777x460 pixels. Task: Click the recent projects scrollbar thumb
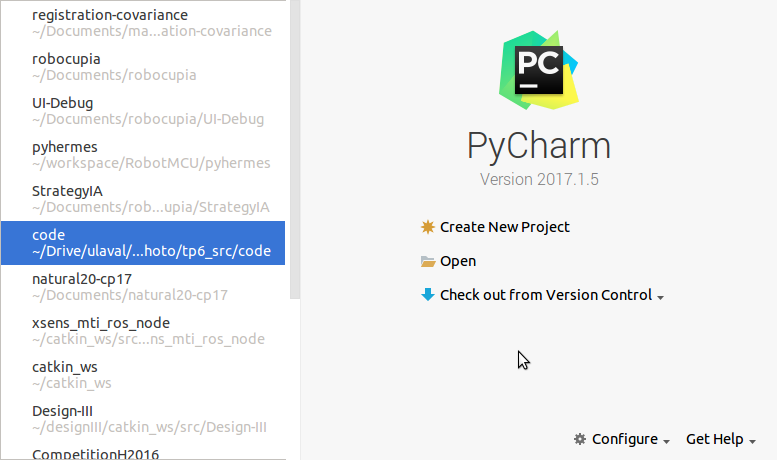point(295,149)
